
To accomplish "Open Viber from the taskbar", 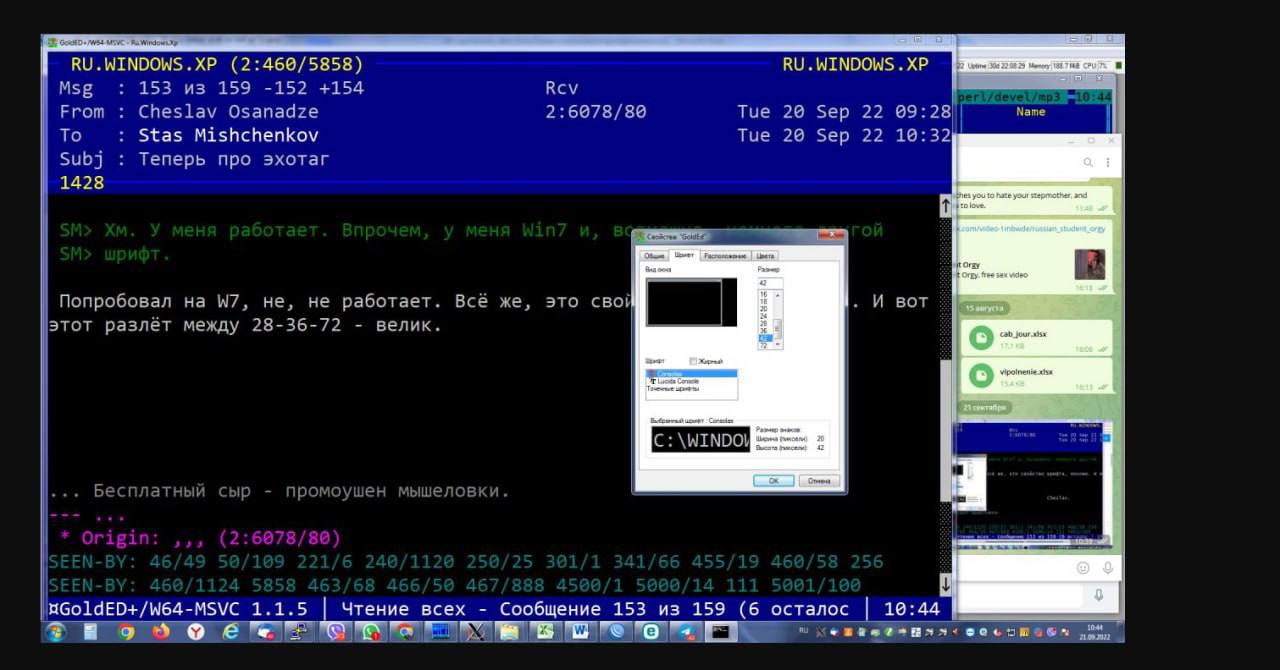I will (x=336, y=632).
